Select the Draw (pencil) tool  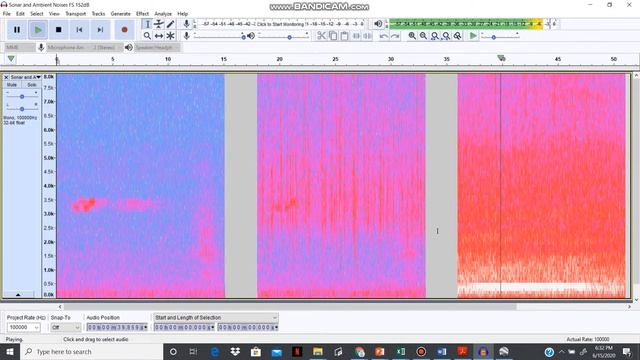click(171, 24)
